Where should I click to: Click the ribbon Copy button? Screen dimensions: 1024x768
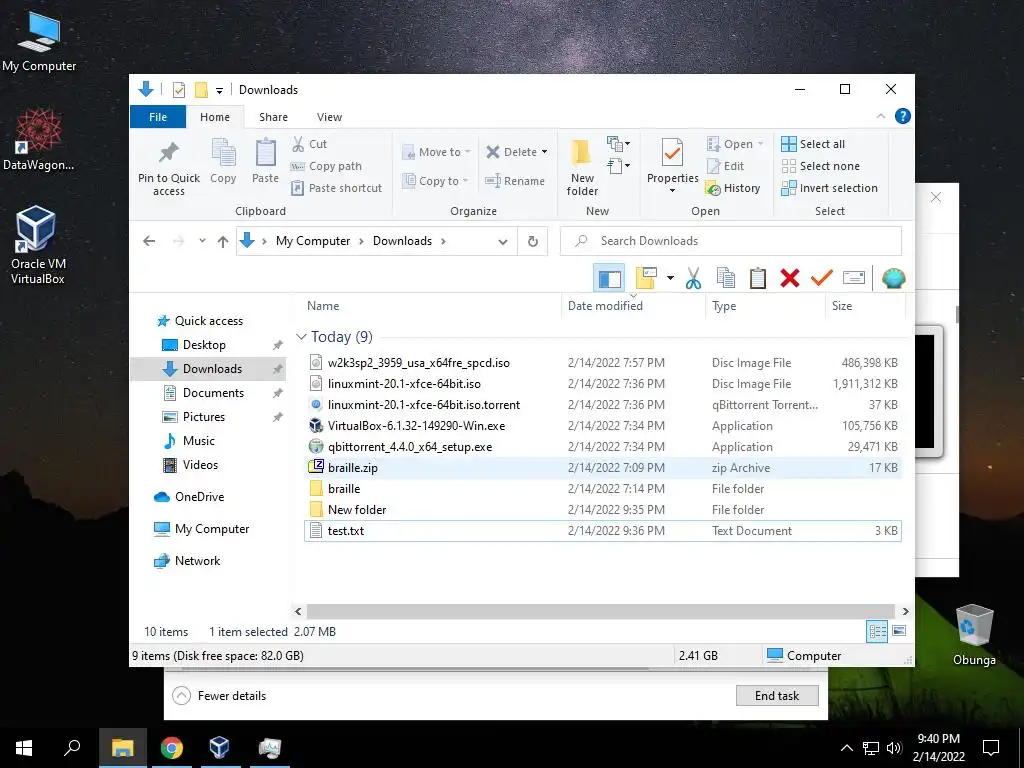[x=223, y=161]
